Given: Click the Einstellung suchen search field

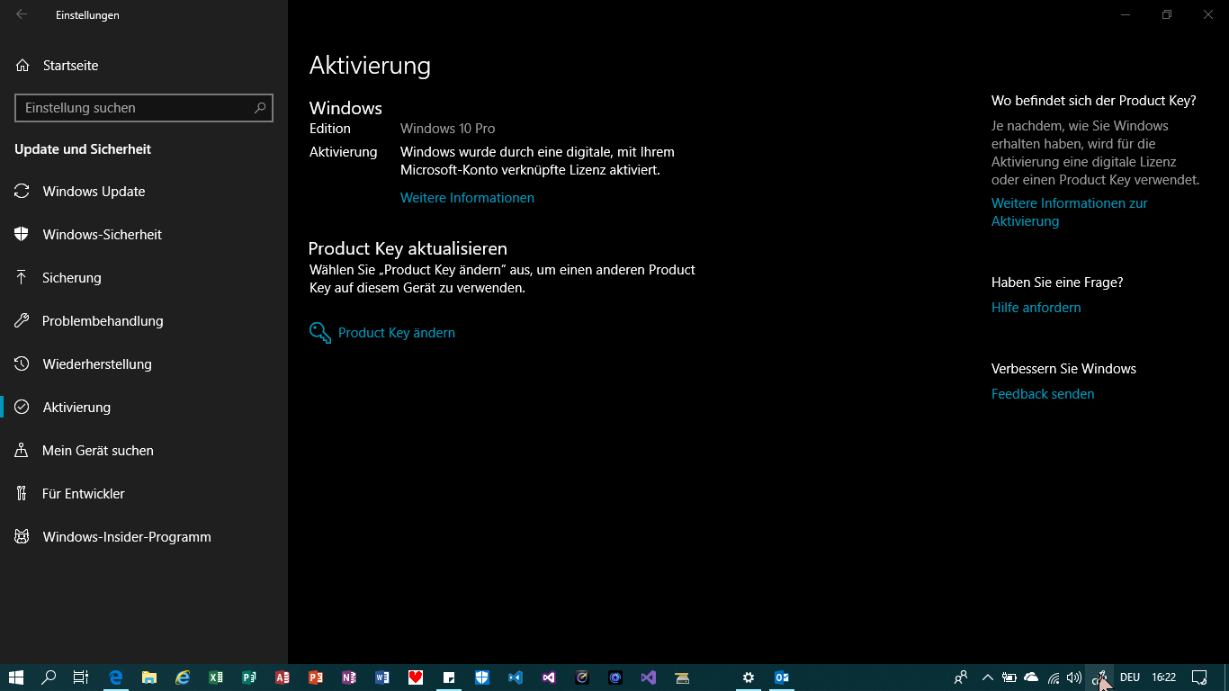Looking at the screenshot, I should [144, 108].
